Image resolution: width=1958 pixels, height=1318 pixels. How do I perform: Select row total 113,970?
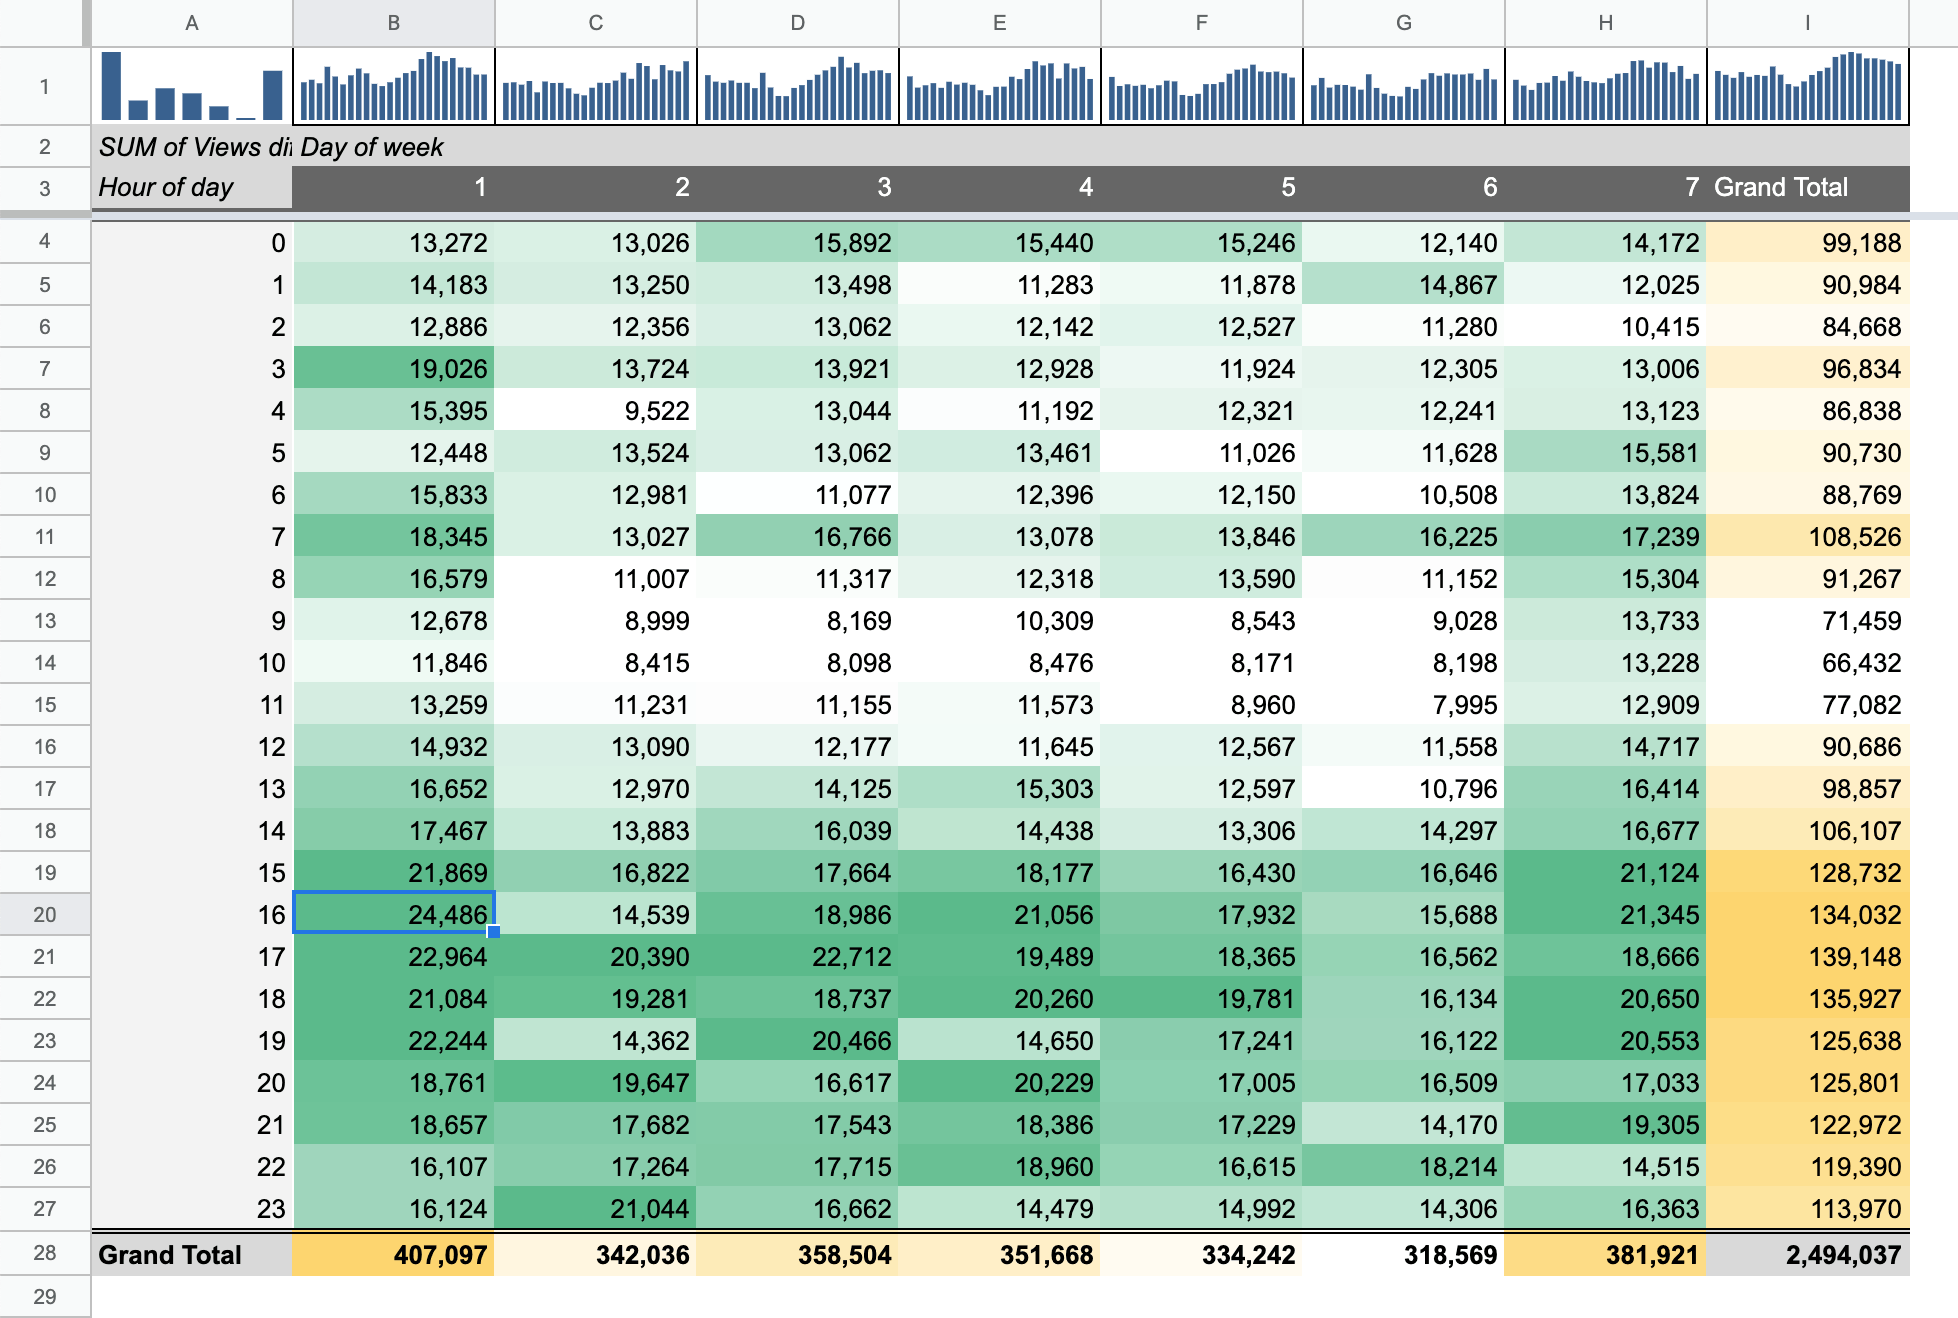pyautogui.click(x=1808, y=1208)
